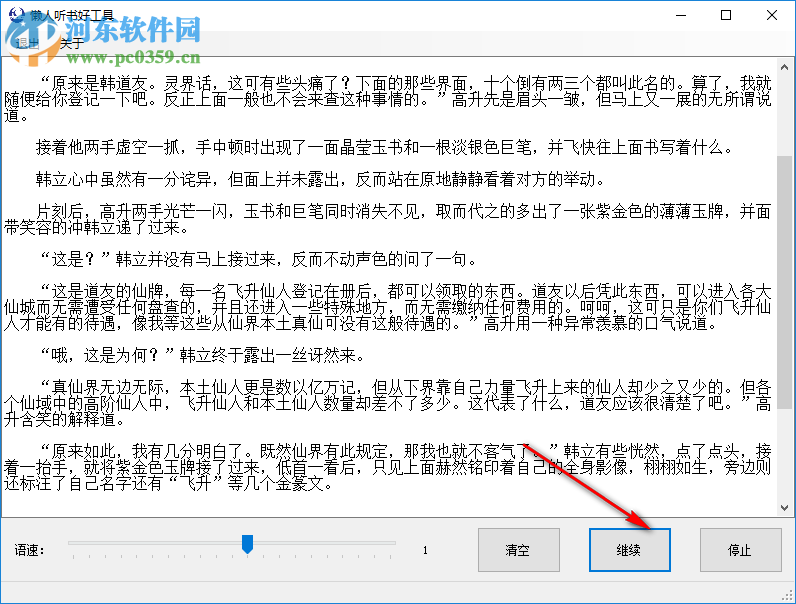Image resolution: width=796 pixels, height=604 pixels.
Task: Click the 继续 button to resume reading
Action: tap(629, 550)
